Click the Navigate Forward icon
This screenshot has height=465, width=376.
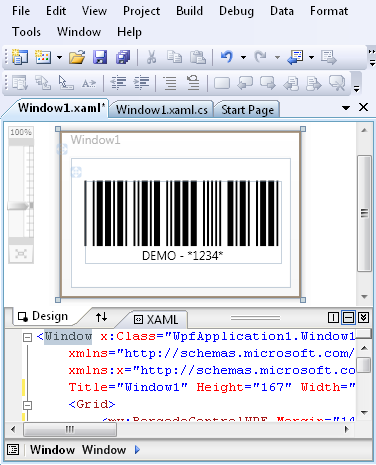point(329,57)
